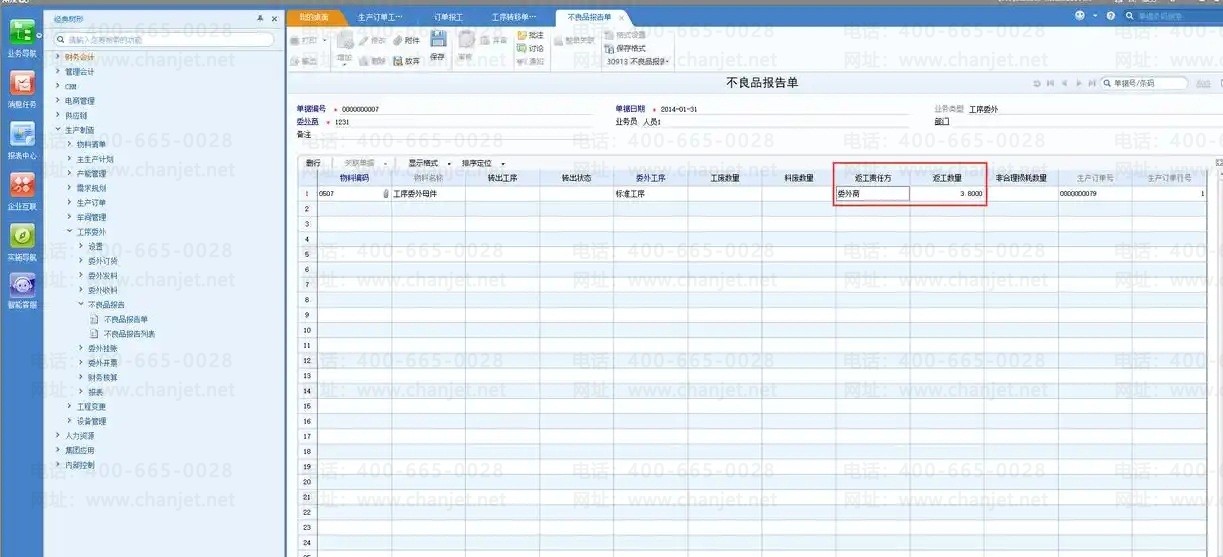Open 实施导航 sidebar icon

pyautogui.click(x=21, y=243)
